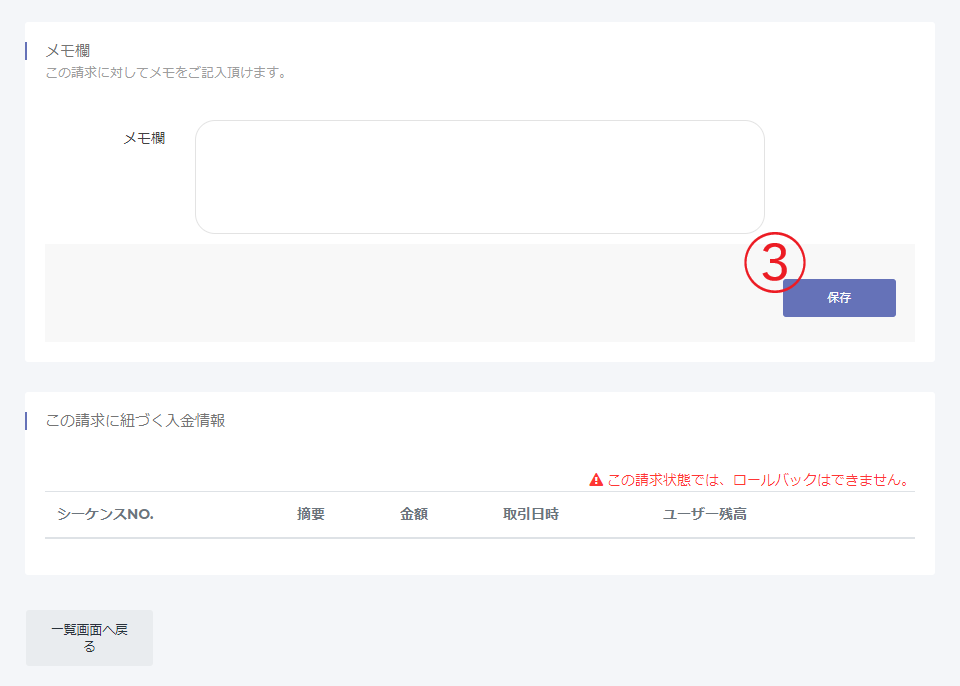Viewport: 960px width, 686px height.
Task: Click the メモ欄 field label
Action: (144, 138)
